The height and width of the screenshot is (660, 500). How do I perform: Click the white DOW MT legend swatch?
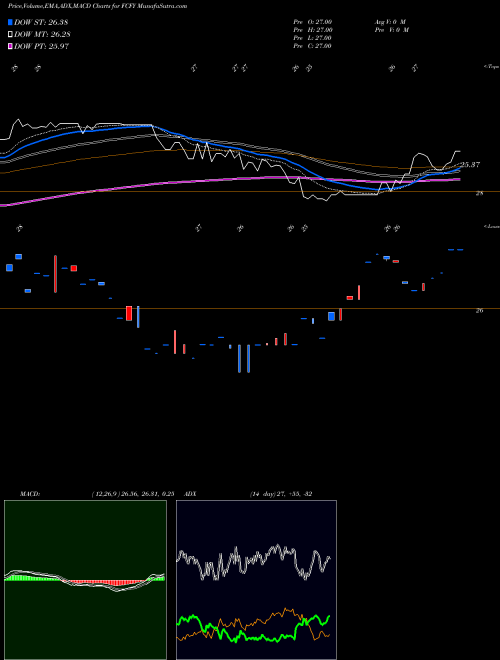point(10,35)
